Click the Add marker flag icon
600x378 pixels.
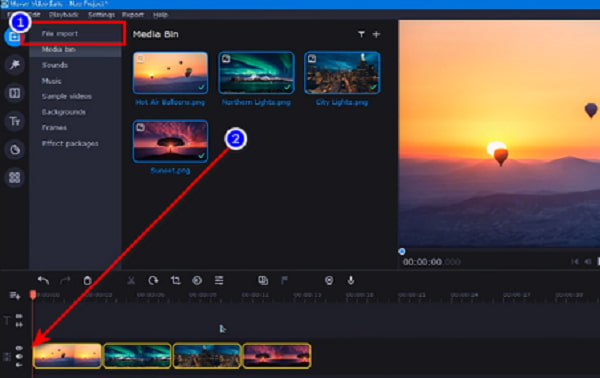(x=284, y=280)
